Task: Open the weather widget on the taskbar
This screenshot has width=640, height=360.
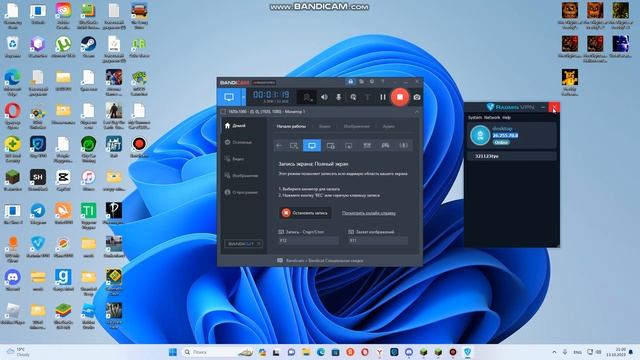Action: tap(18, 352)
